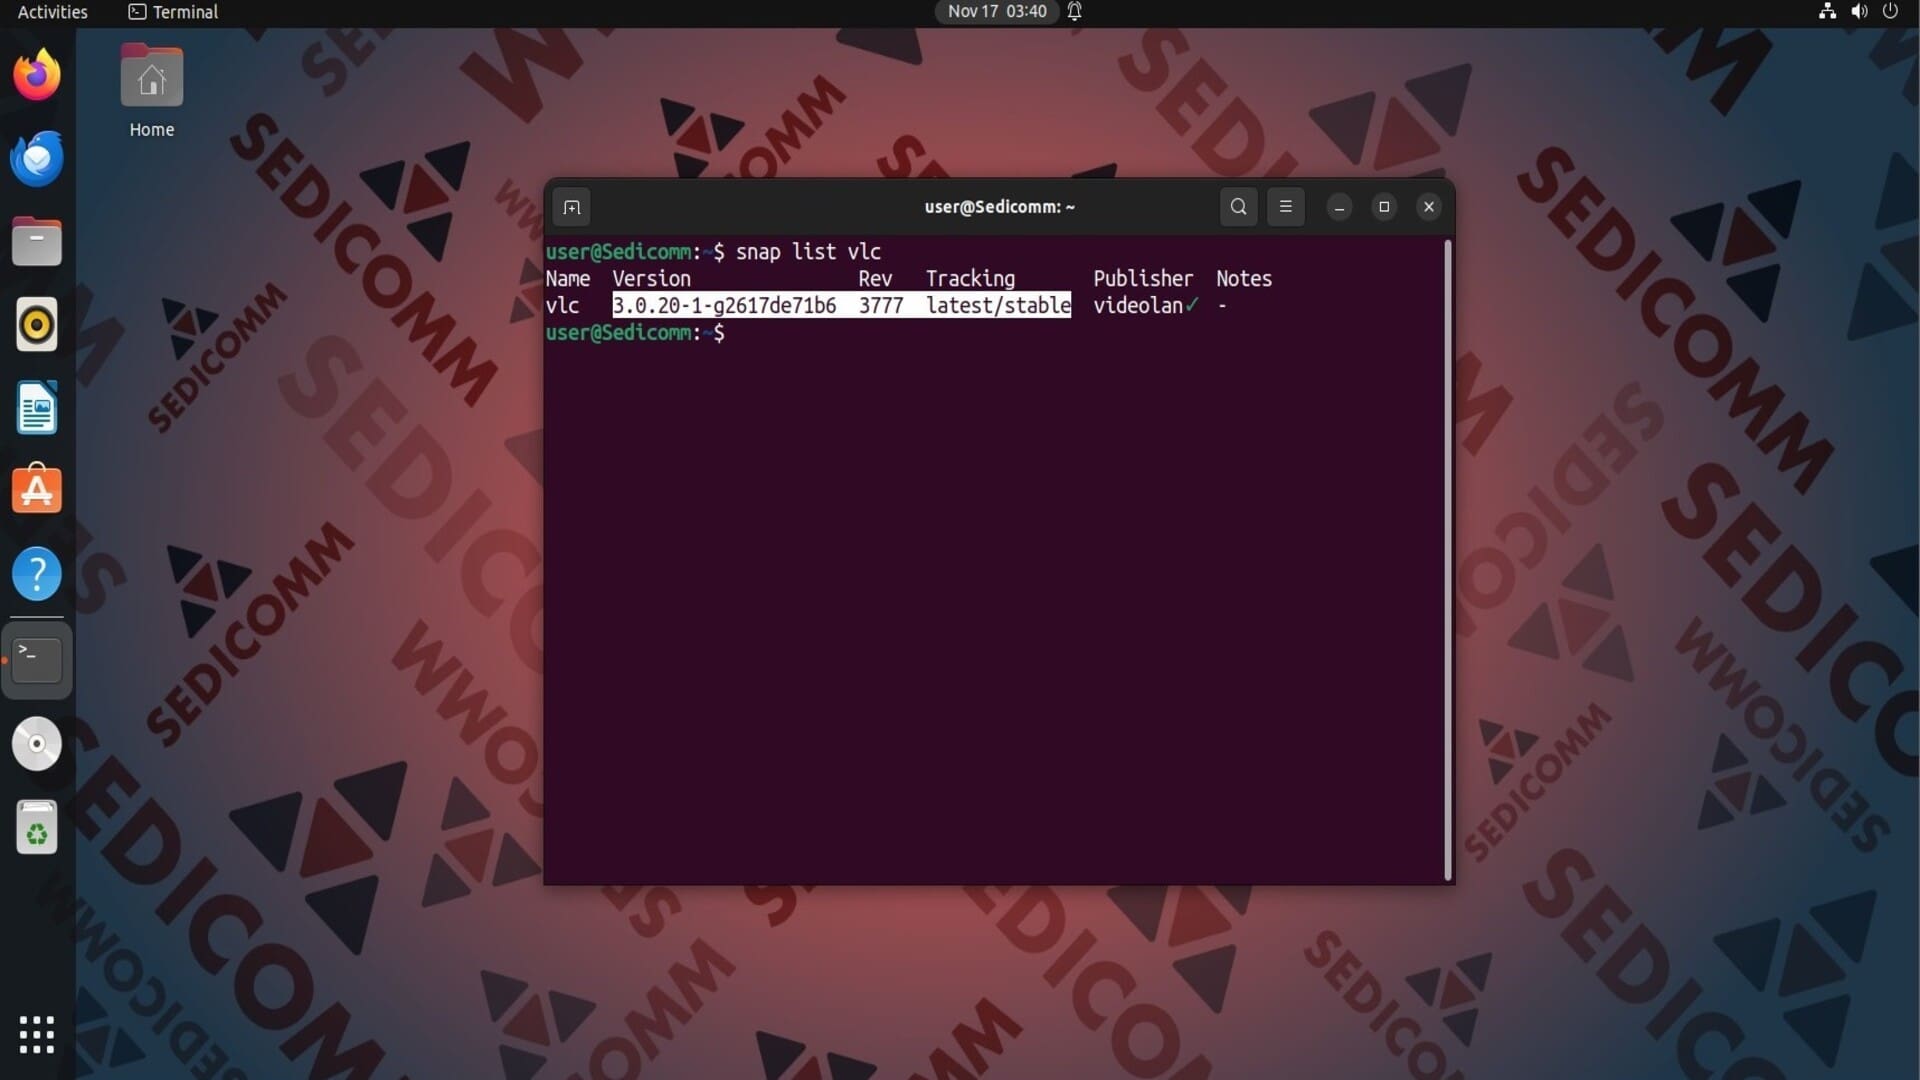
Task: Open system menu via power icon
Action: pos(1890,12)
